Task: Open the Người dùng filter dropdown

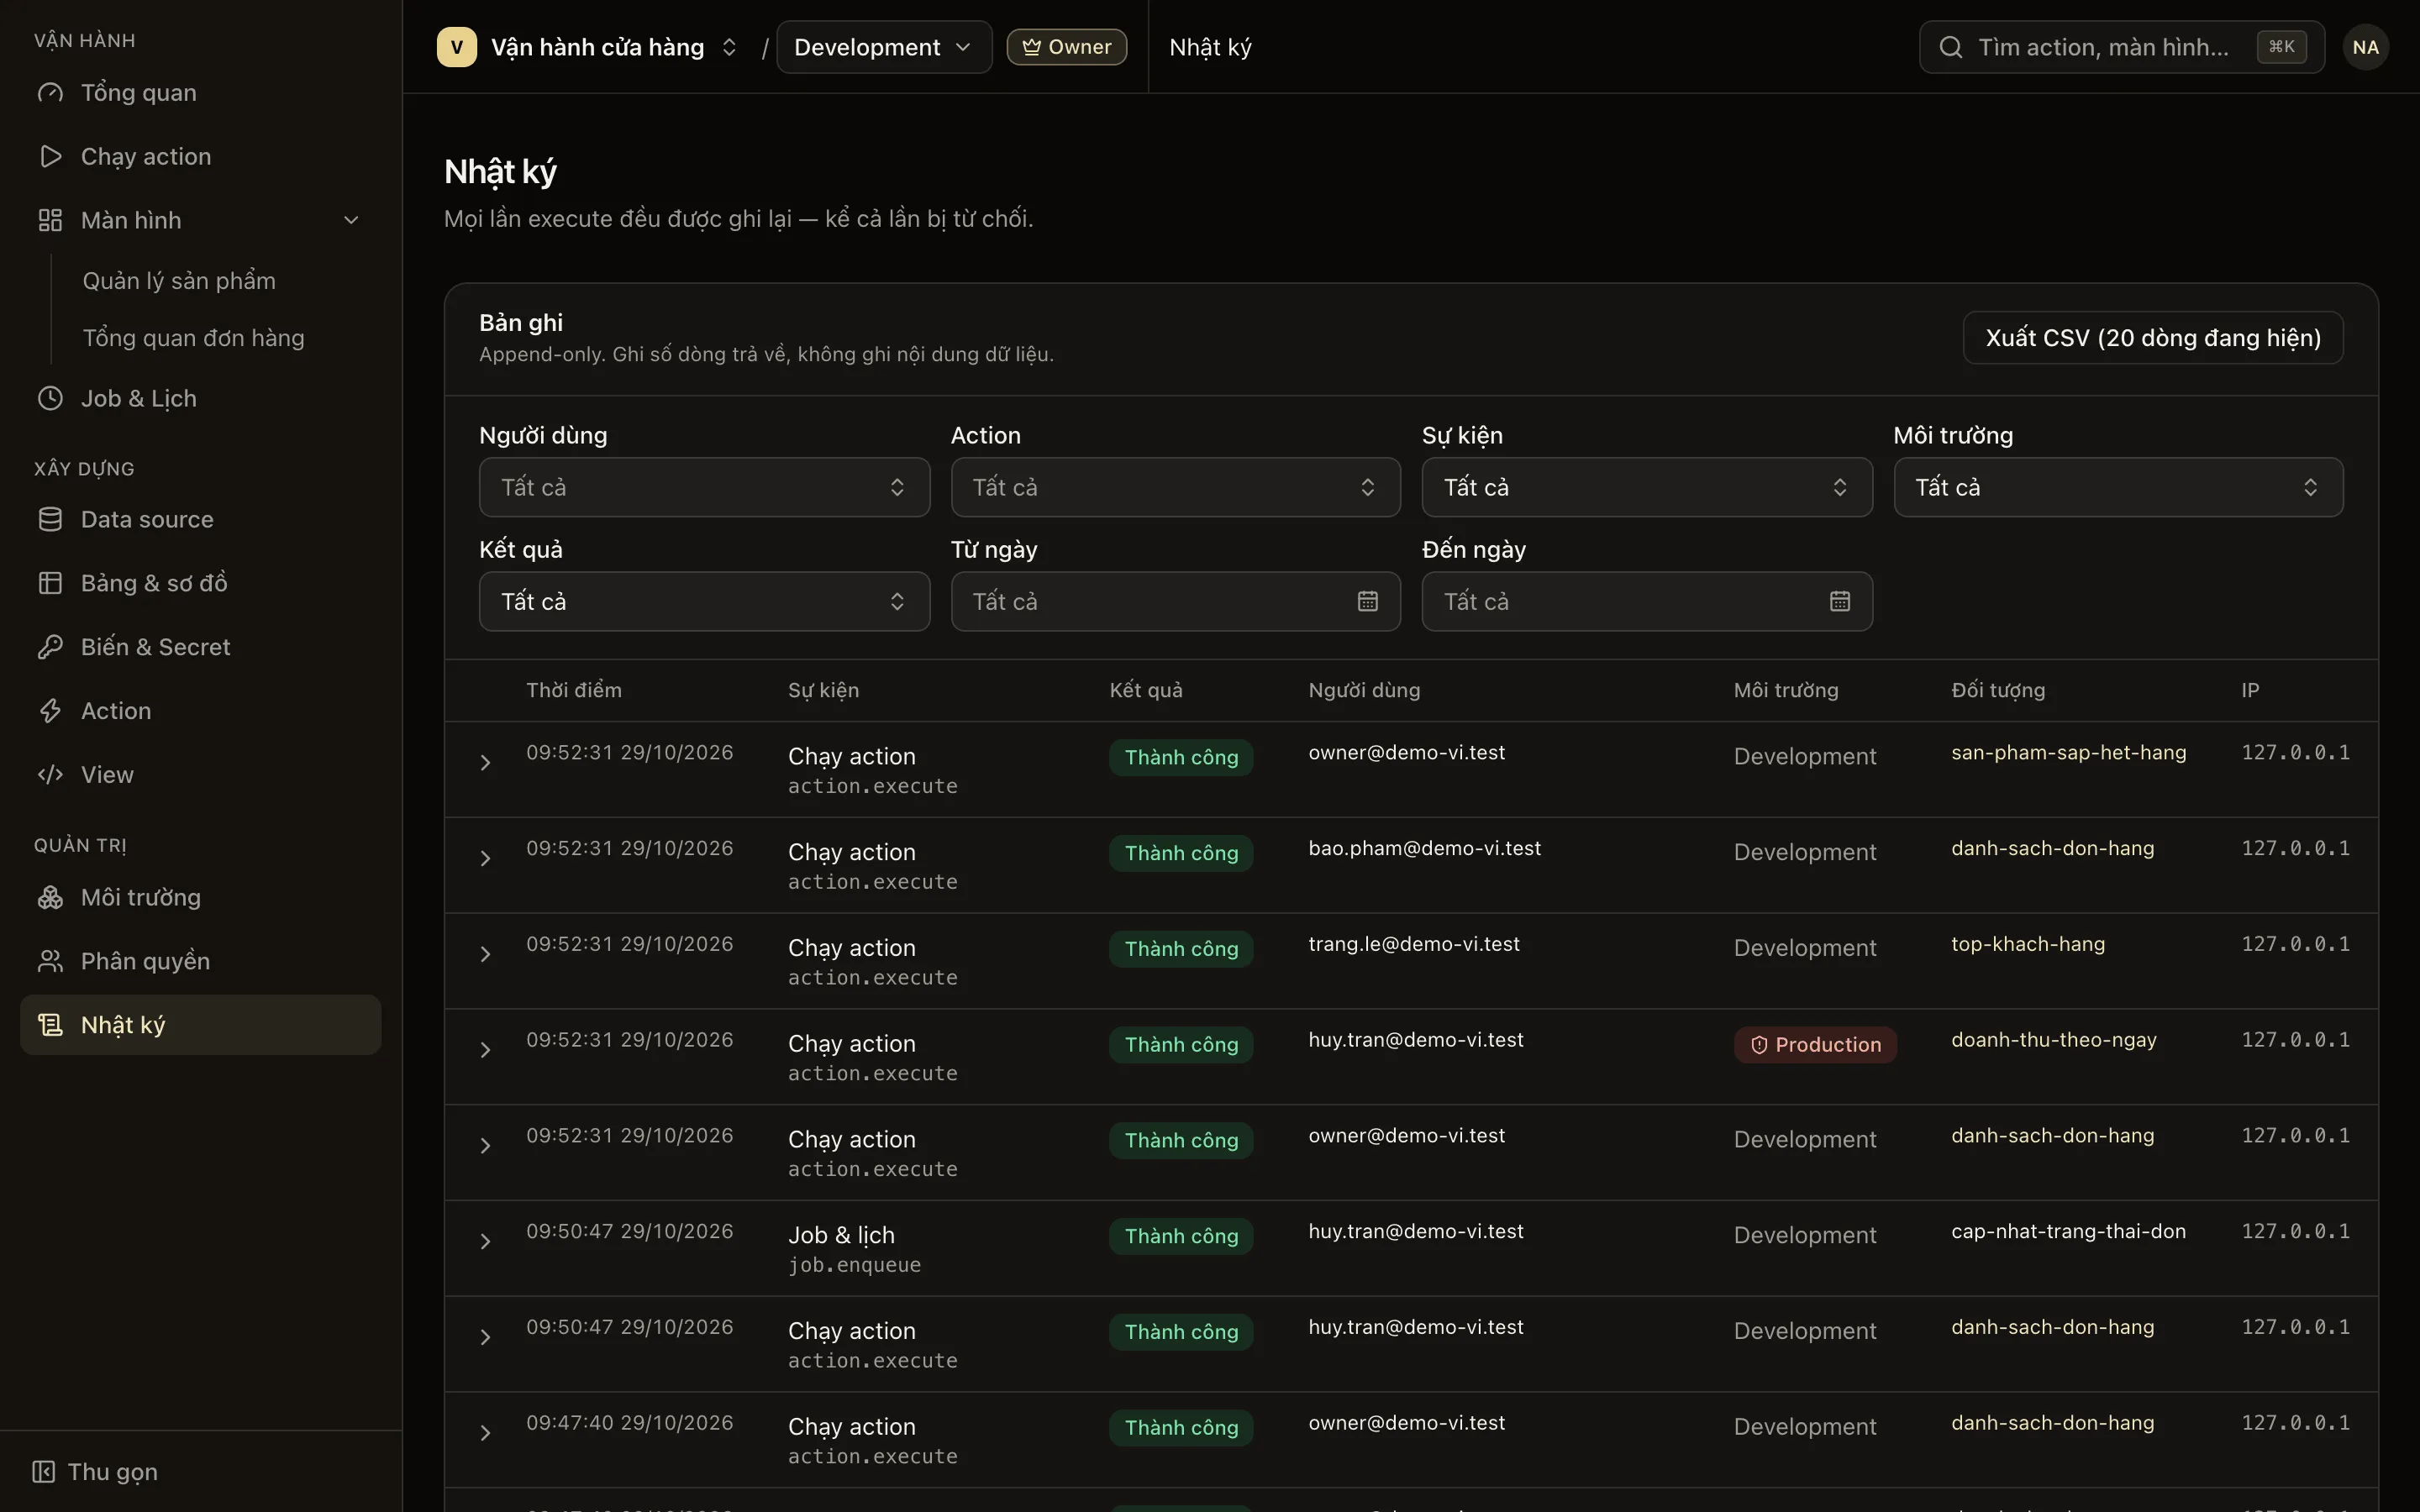Action: 704,488
